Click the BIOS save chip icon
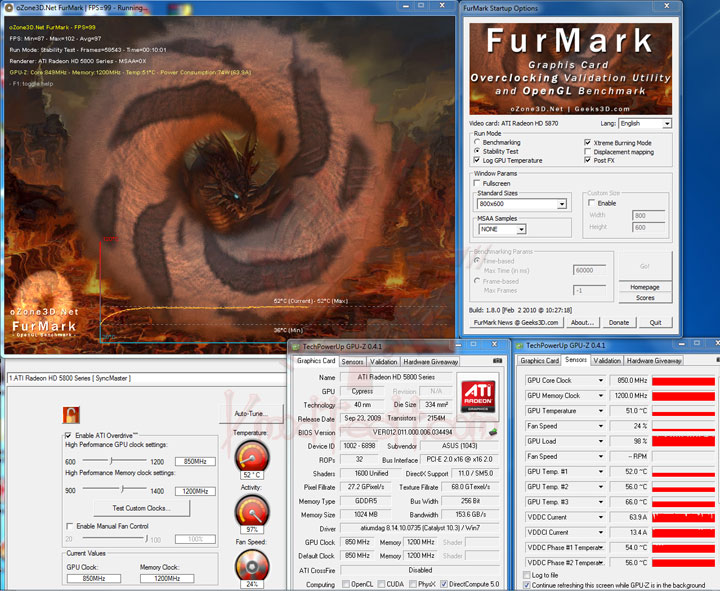Screen dimensions: 720x591 tap(493, 432)
